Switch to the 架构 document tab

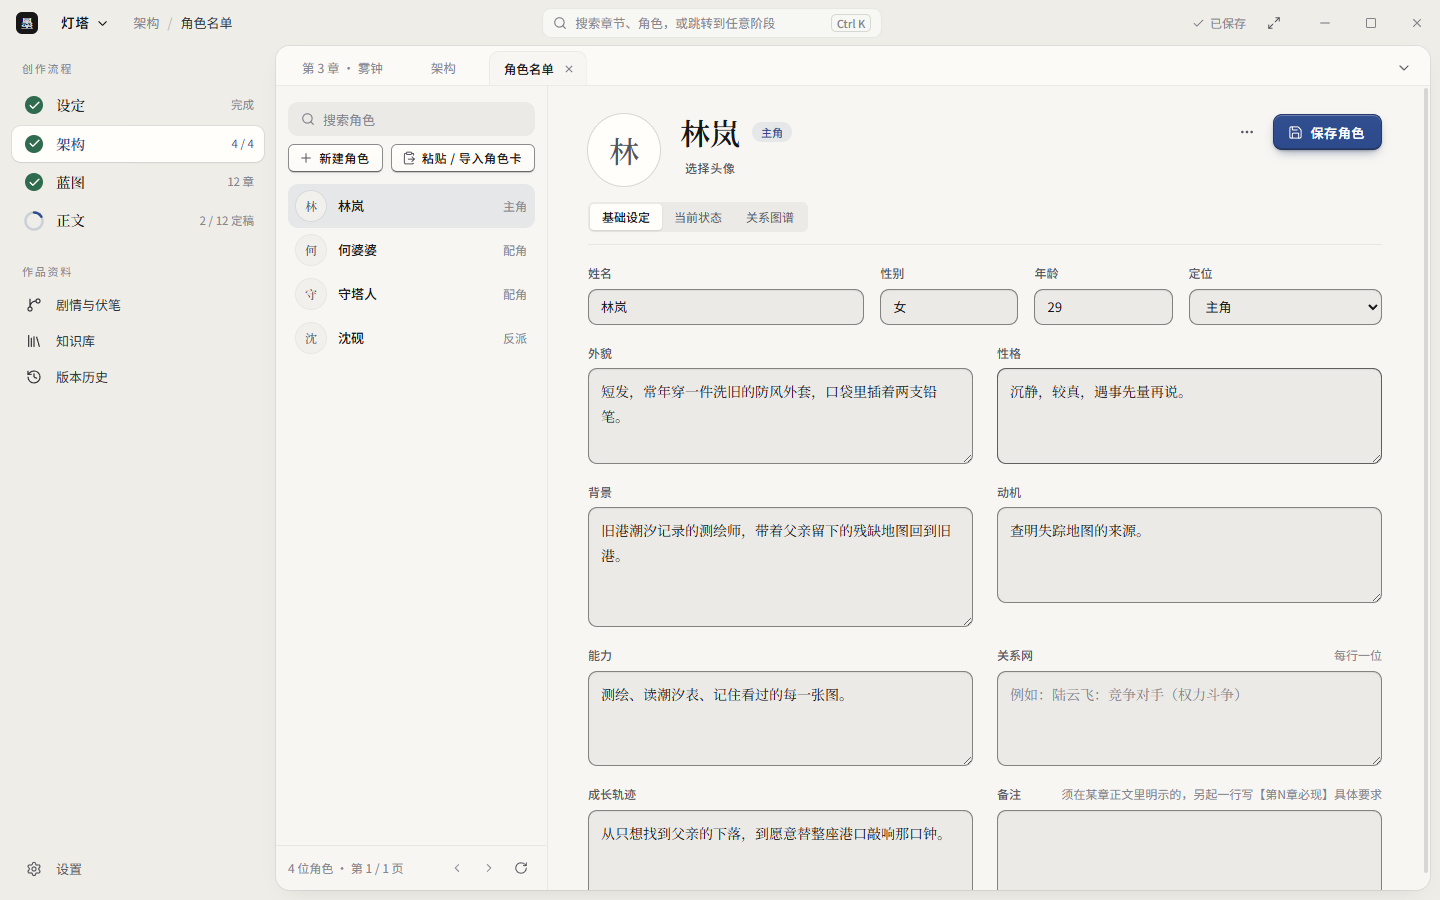click(x=443, y=68)
